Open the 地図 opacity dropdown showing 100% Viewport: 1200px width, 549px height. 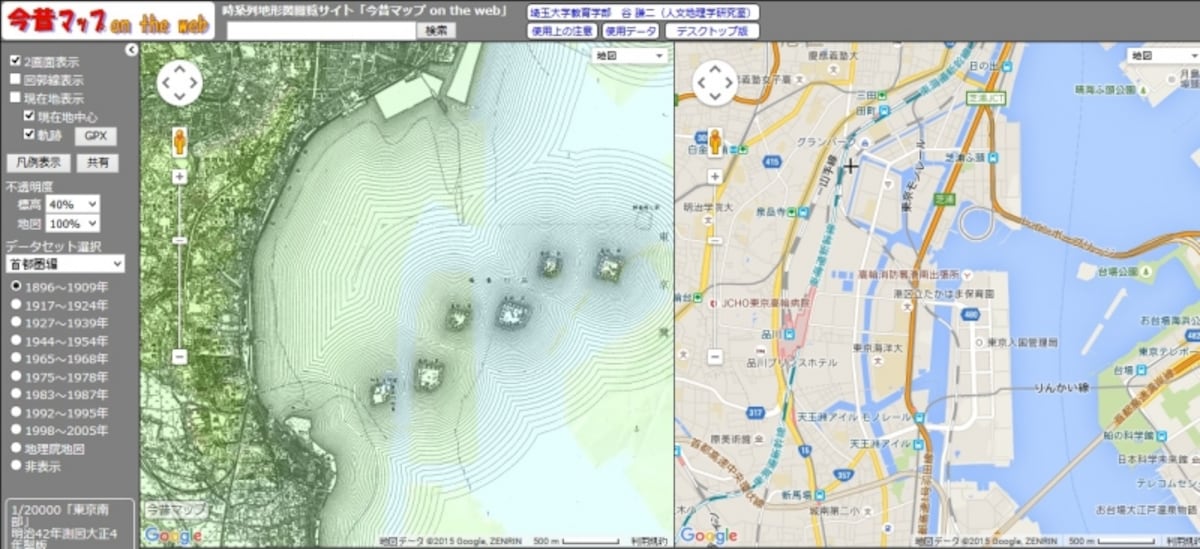[x=73, y=224]
